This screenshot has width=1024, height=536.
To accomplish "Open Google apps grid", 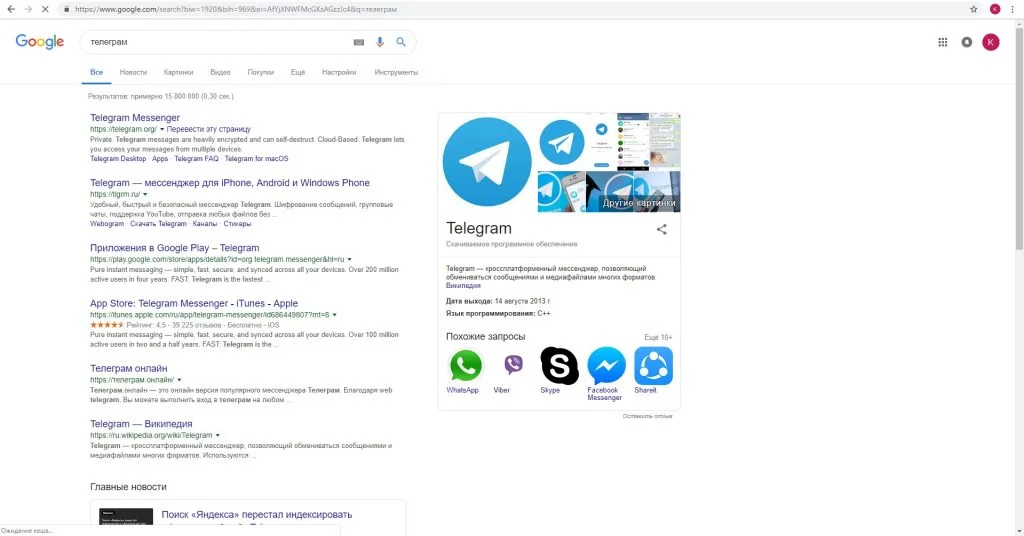I will click(x=942, y=42).
